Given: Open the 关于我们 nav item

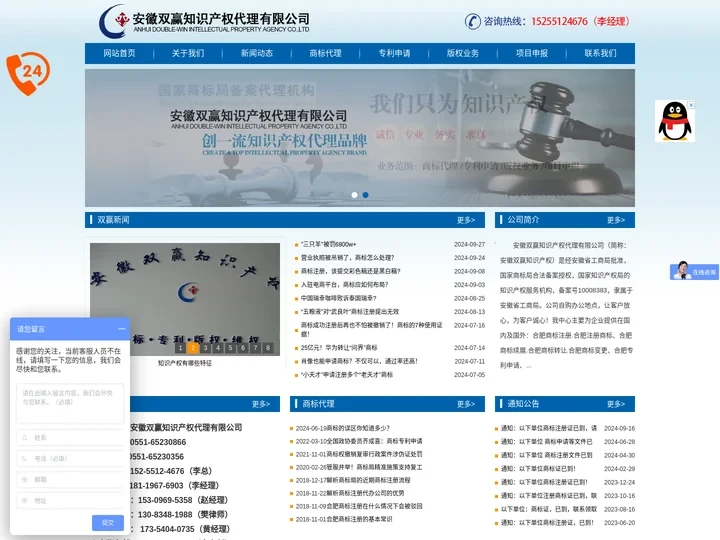Looking at the screenshot, I should tap(188, 53).
